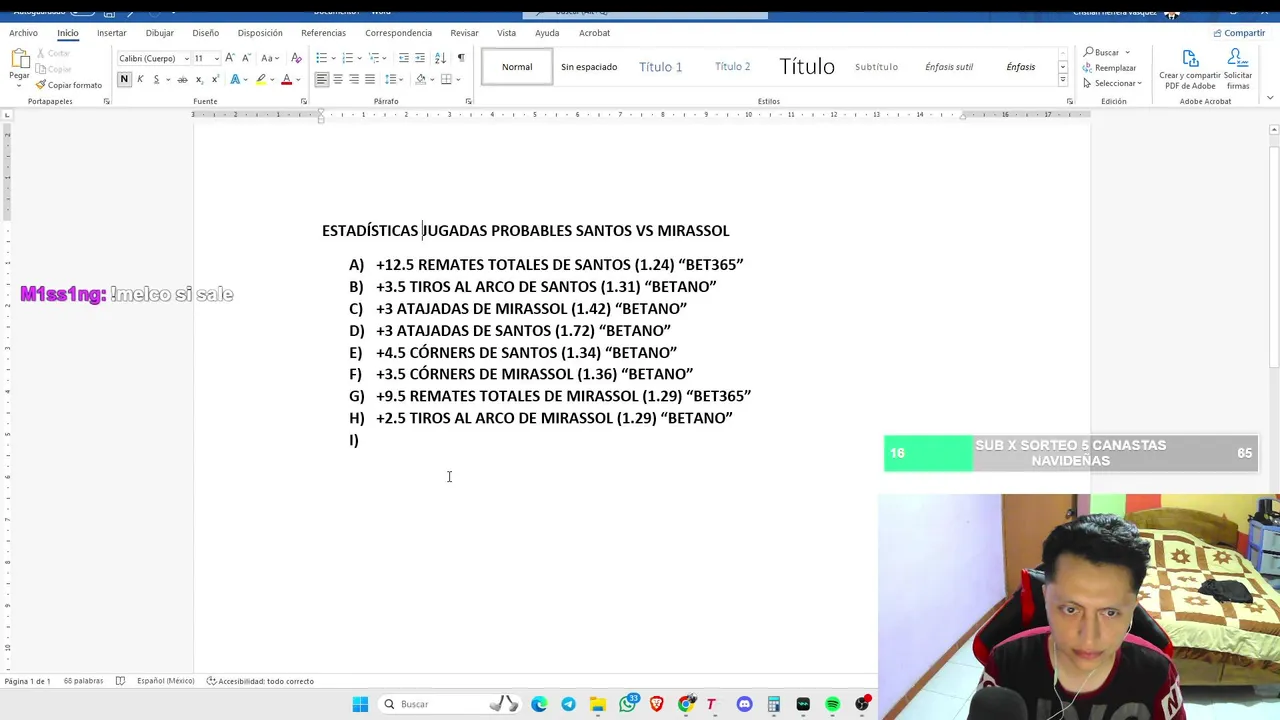The height and width of the screenshot is (720, 1280).
Task: Switch to the Acrobat tab
Action: [x=594, y=33]
